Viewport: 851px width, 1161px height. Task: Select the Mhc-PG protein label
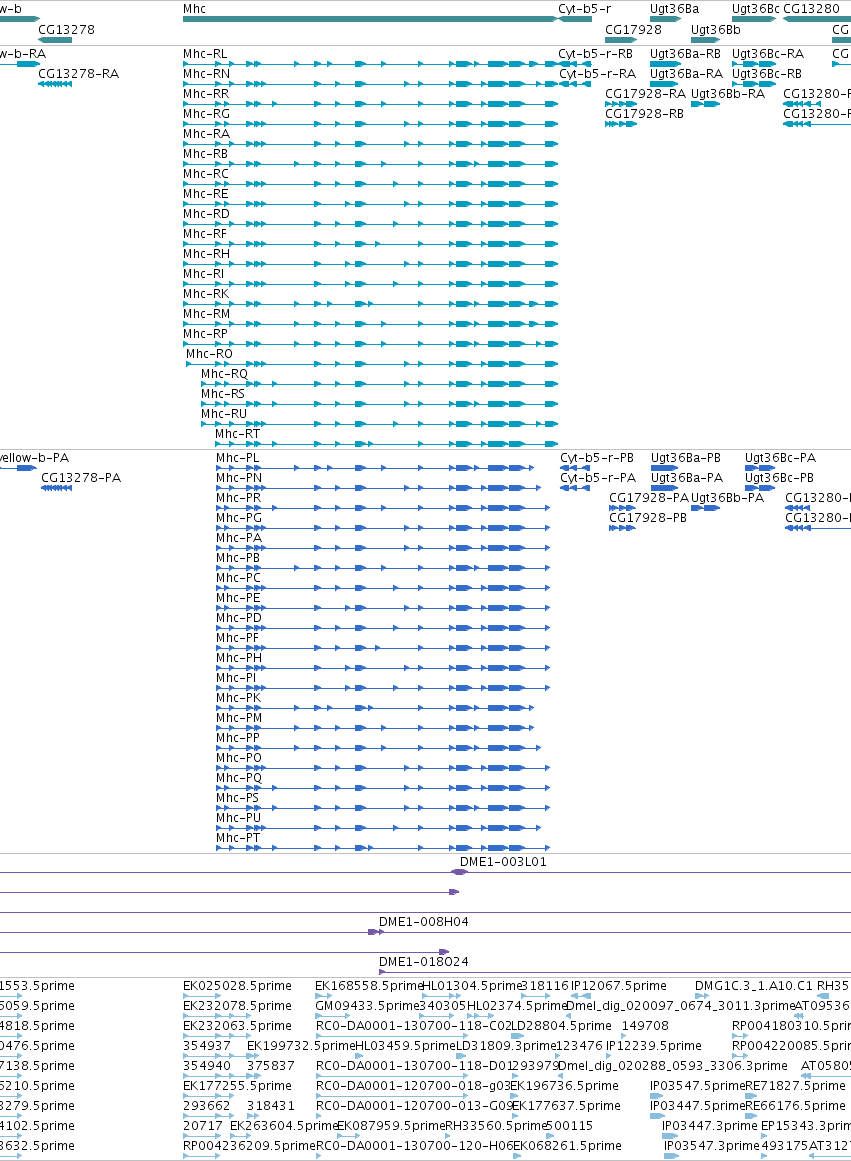coord(238,518)
